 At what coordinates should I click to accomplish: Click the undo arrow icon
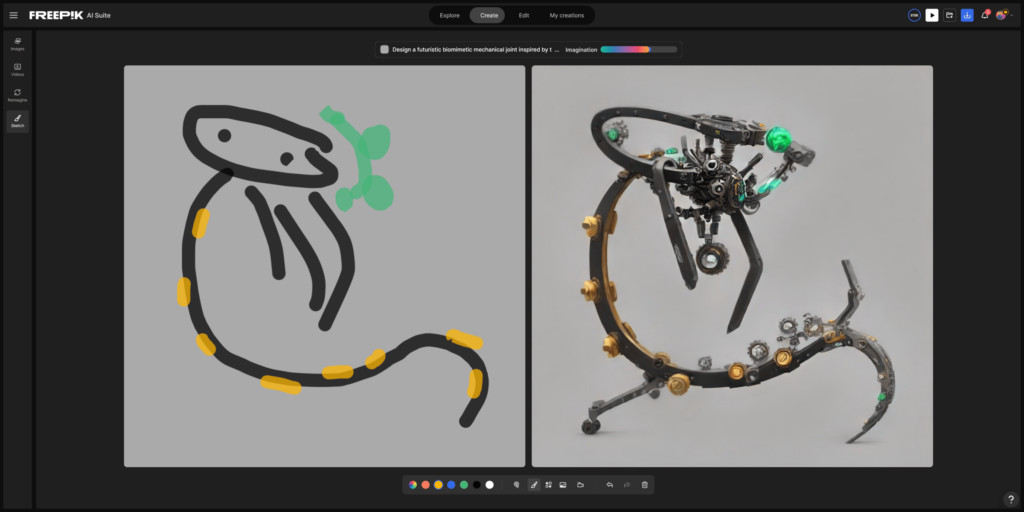609,485
